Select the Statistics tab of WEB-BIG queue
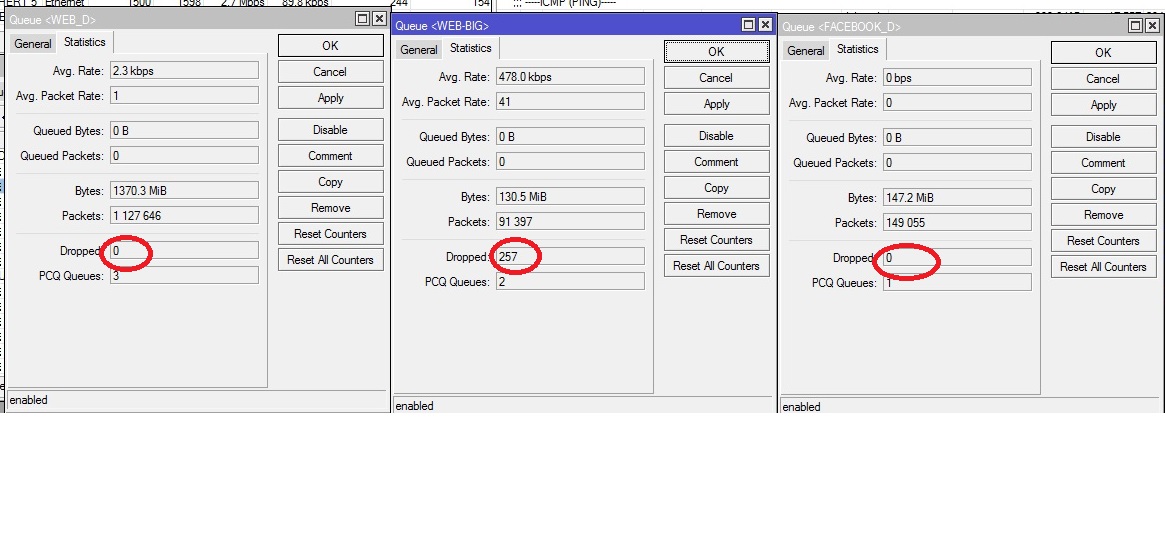This screenshot has height=540, width=1165. click(471, 48)
